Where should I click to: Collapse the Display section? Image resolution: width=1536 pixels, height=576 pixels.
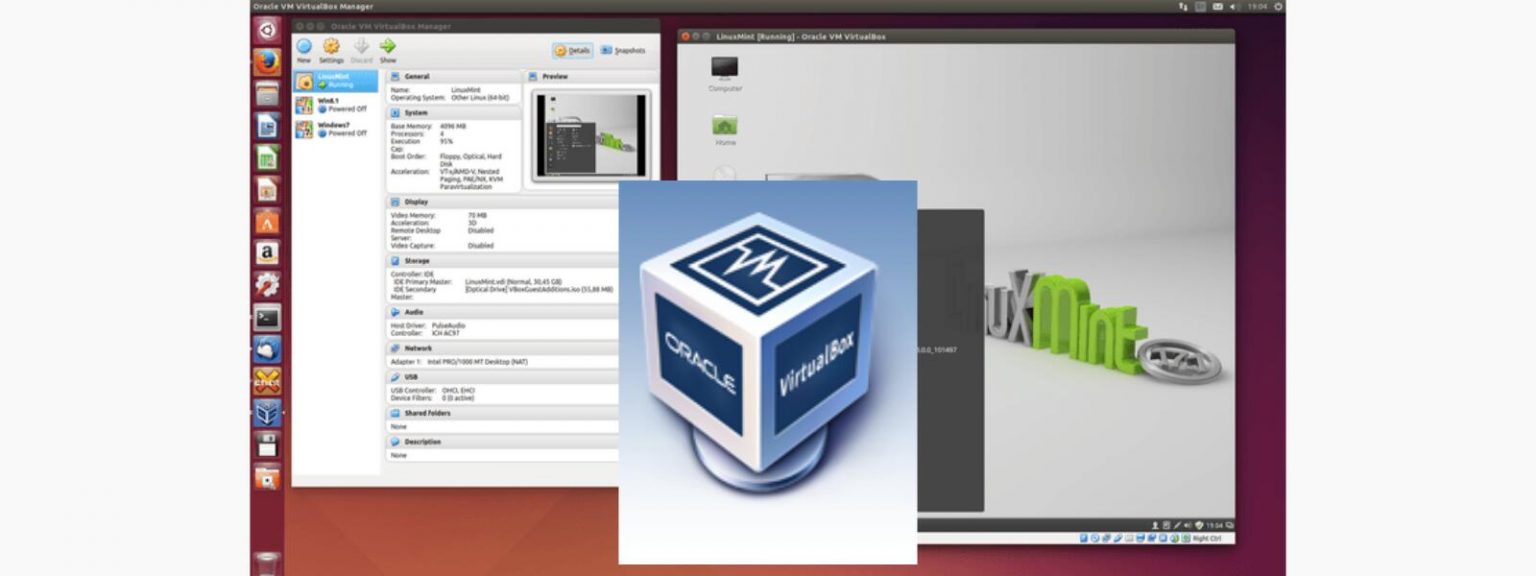click(408, 201)
